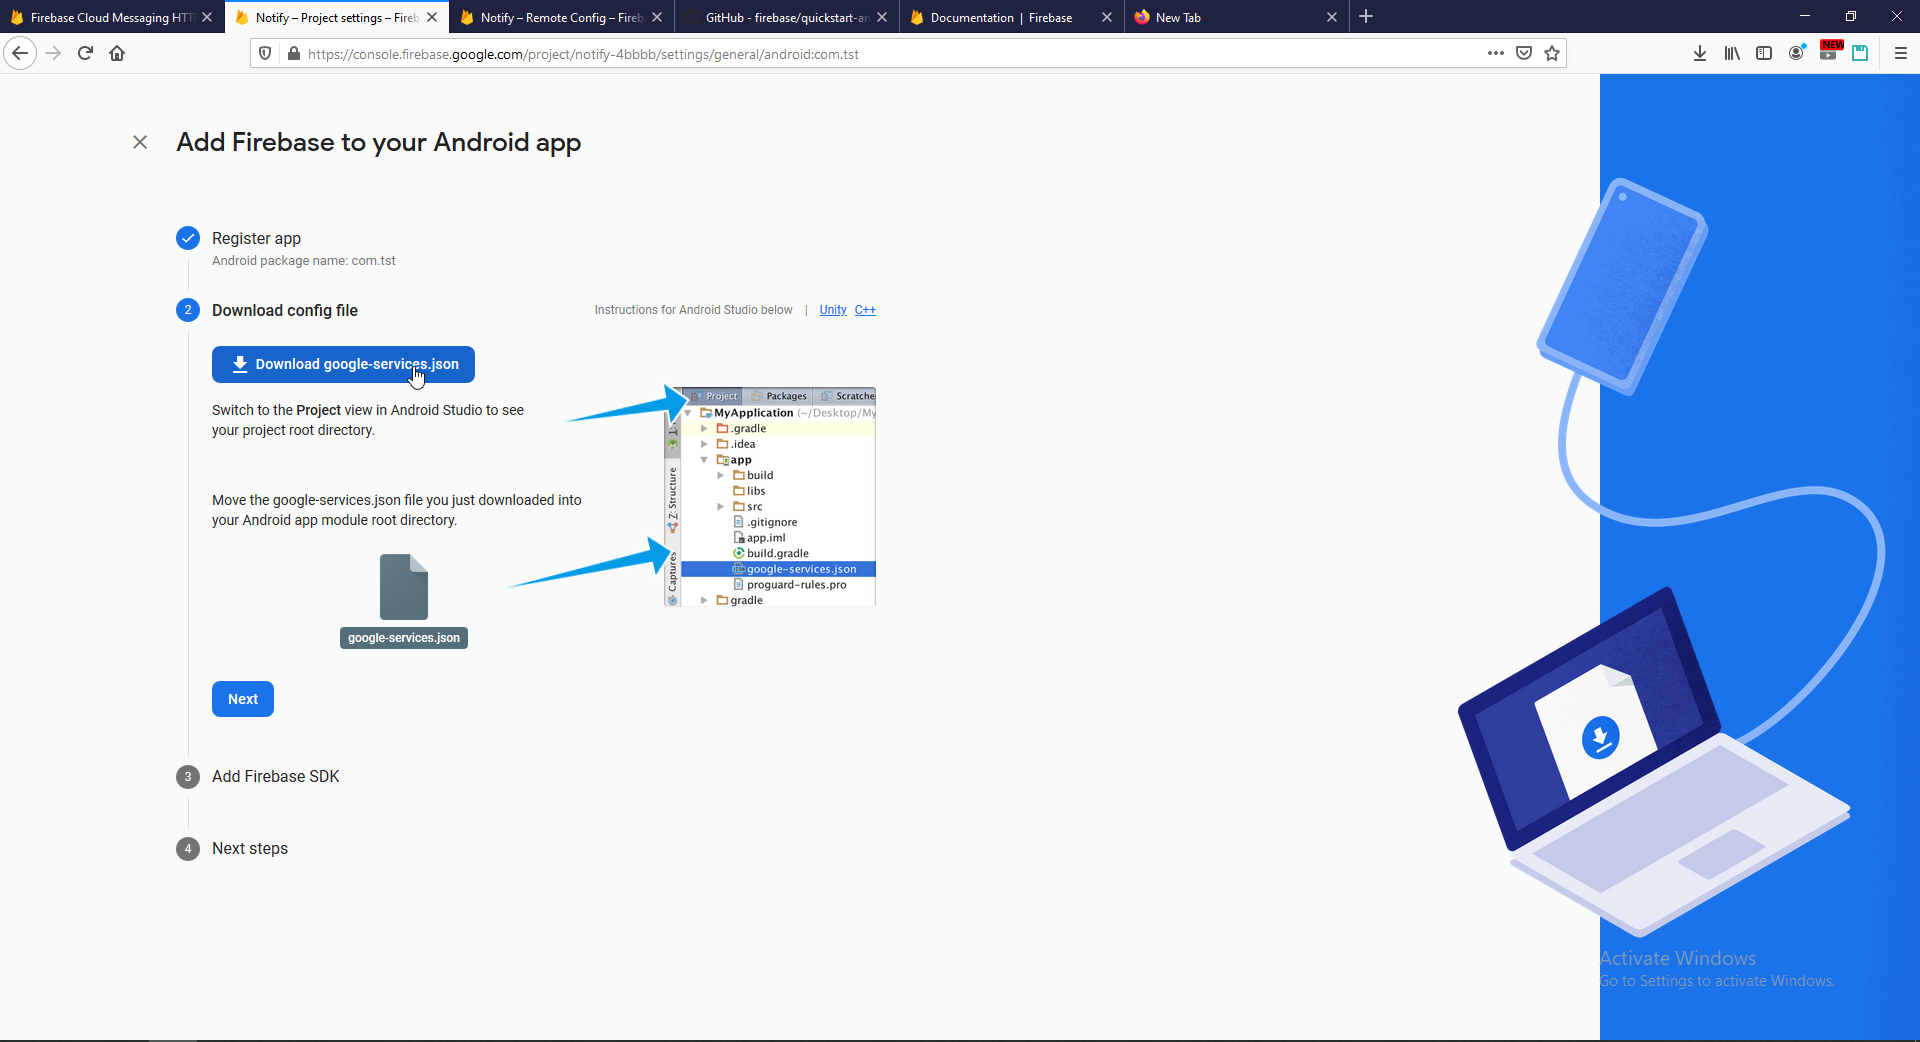1920x1042 pixels.
Task: Open page actions three-dot menu
Action: (1496, 53)
